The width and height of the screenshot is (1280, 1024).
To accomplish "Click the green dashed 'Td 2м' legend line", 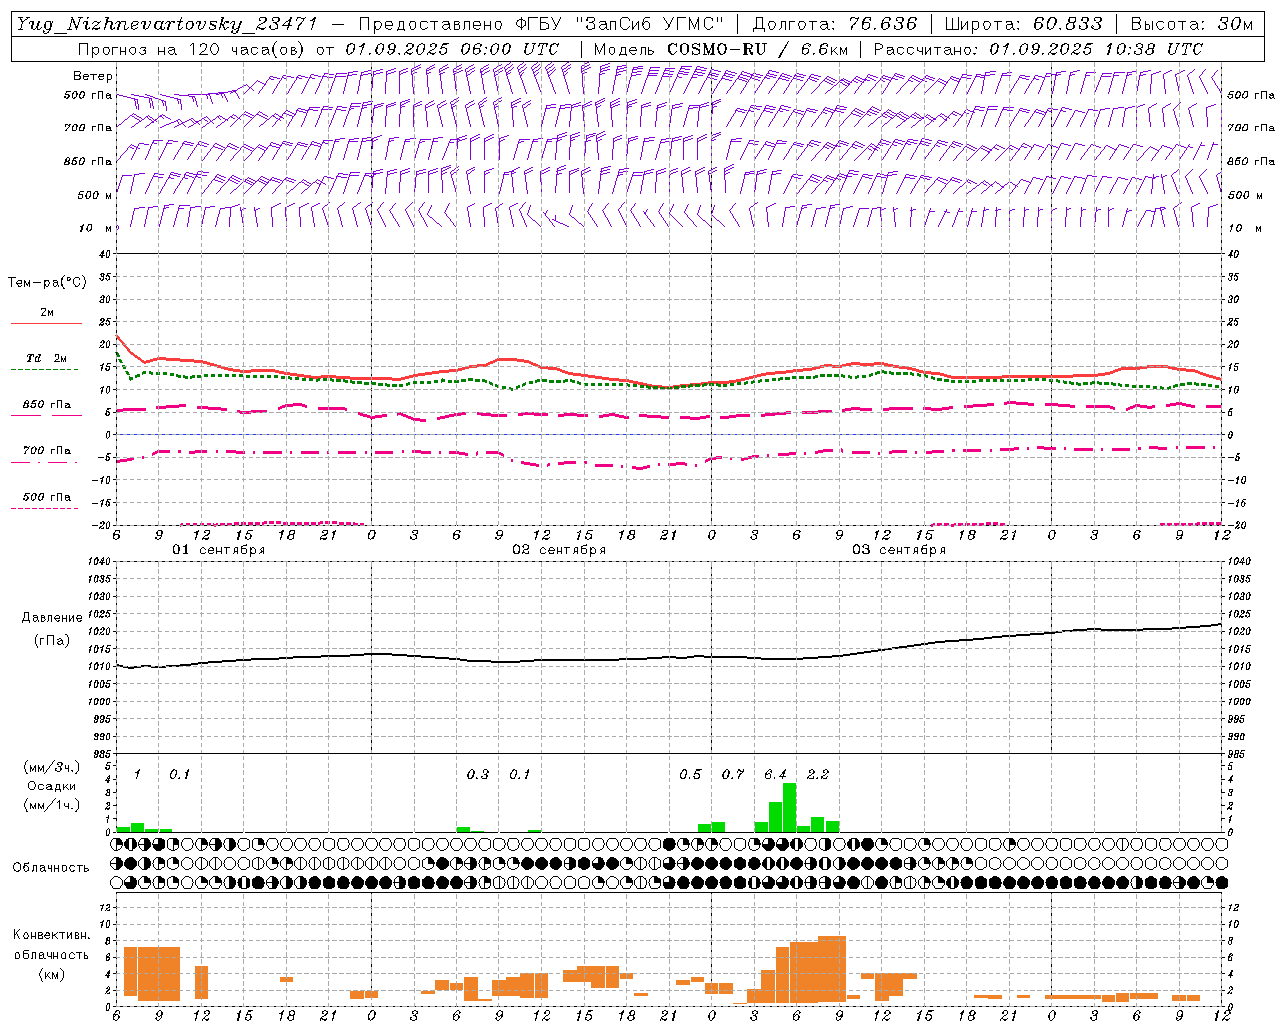I will pyautogui.click(x=45, y=369).
